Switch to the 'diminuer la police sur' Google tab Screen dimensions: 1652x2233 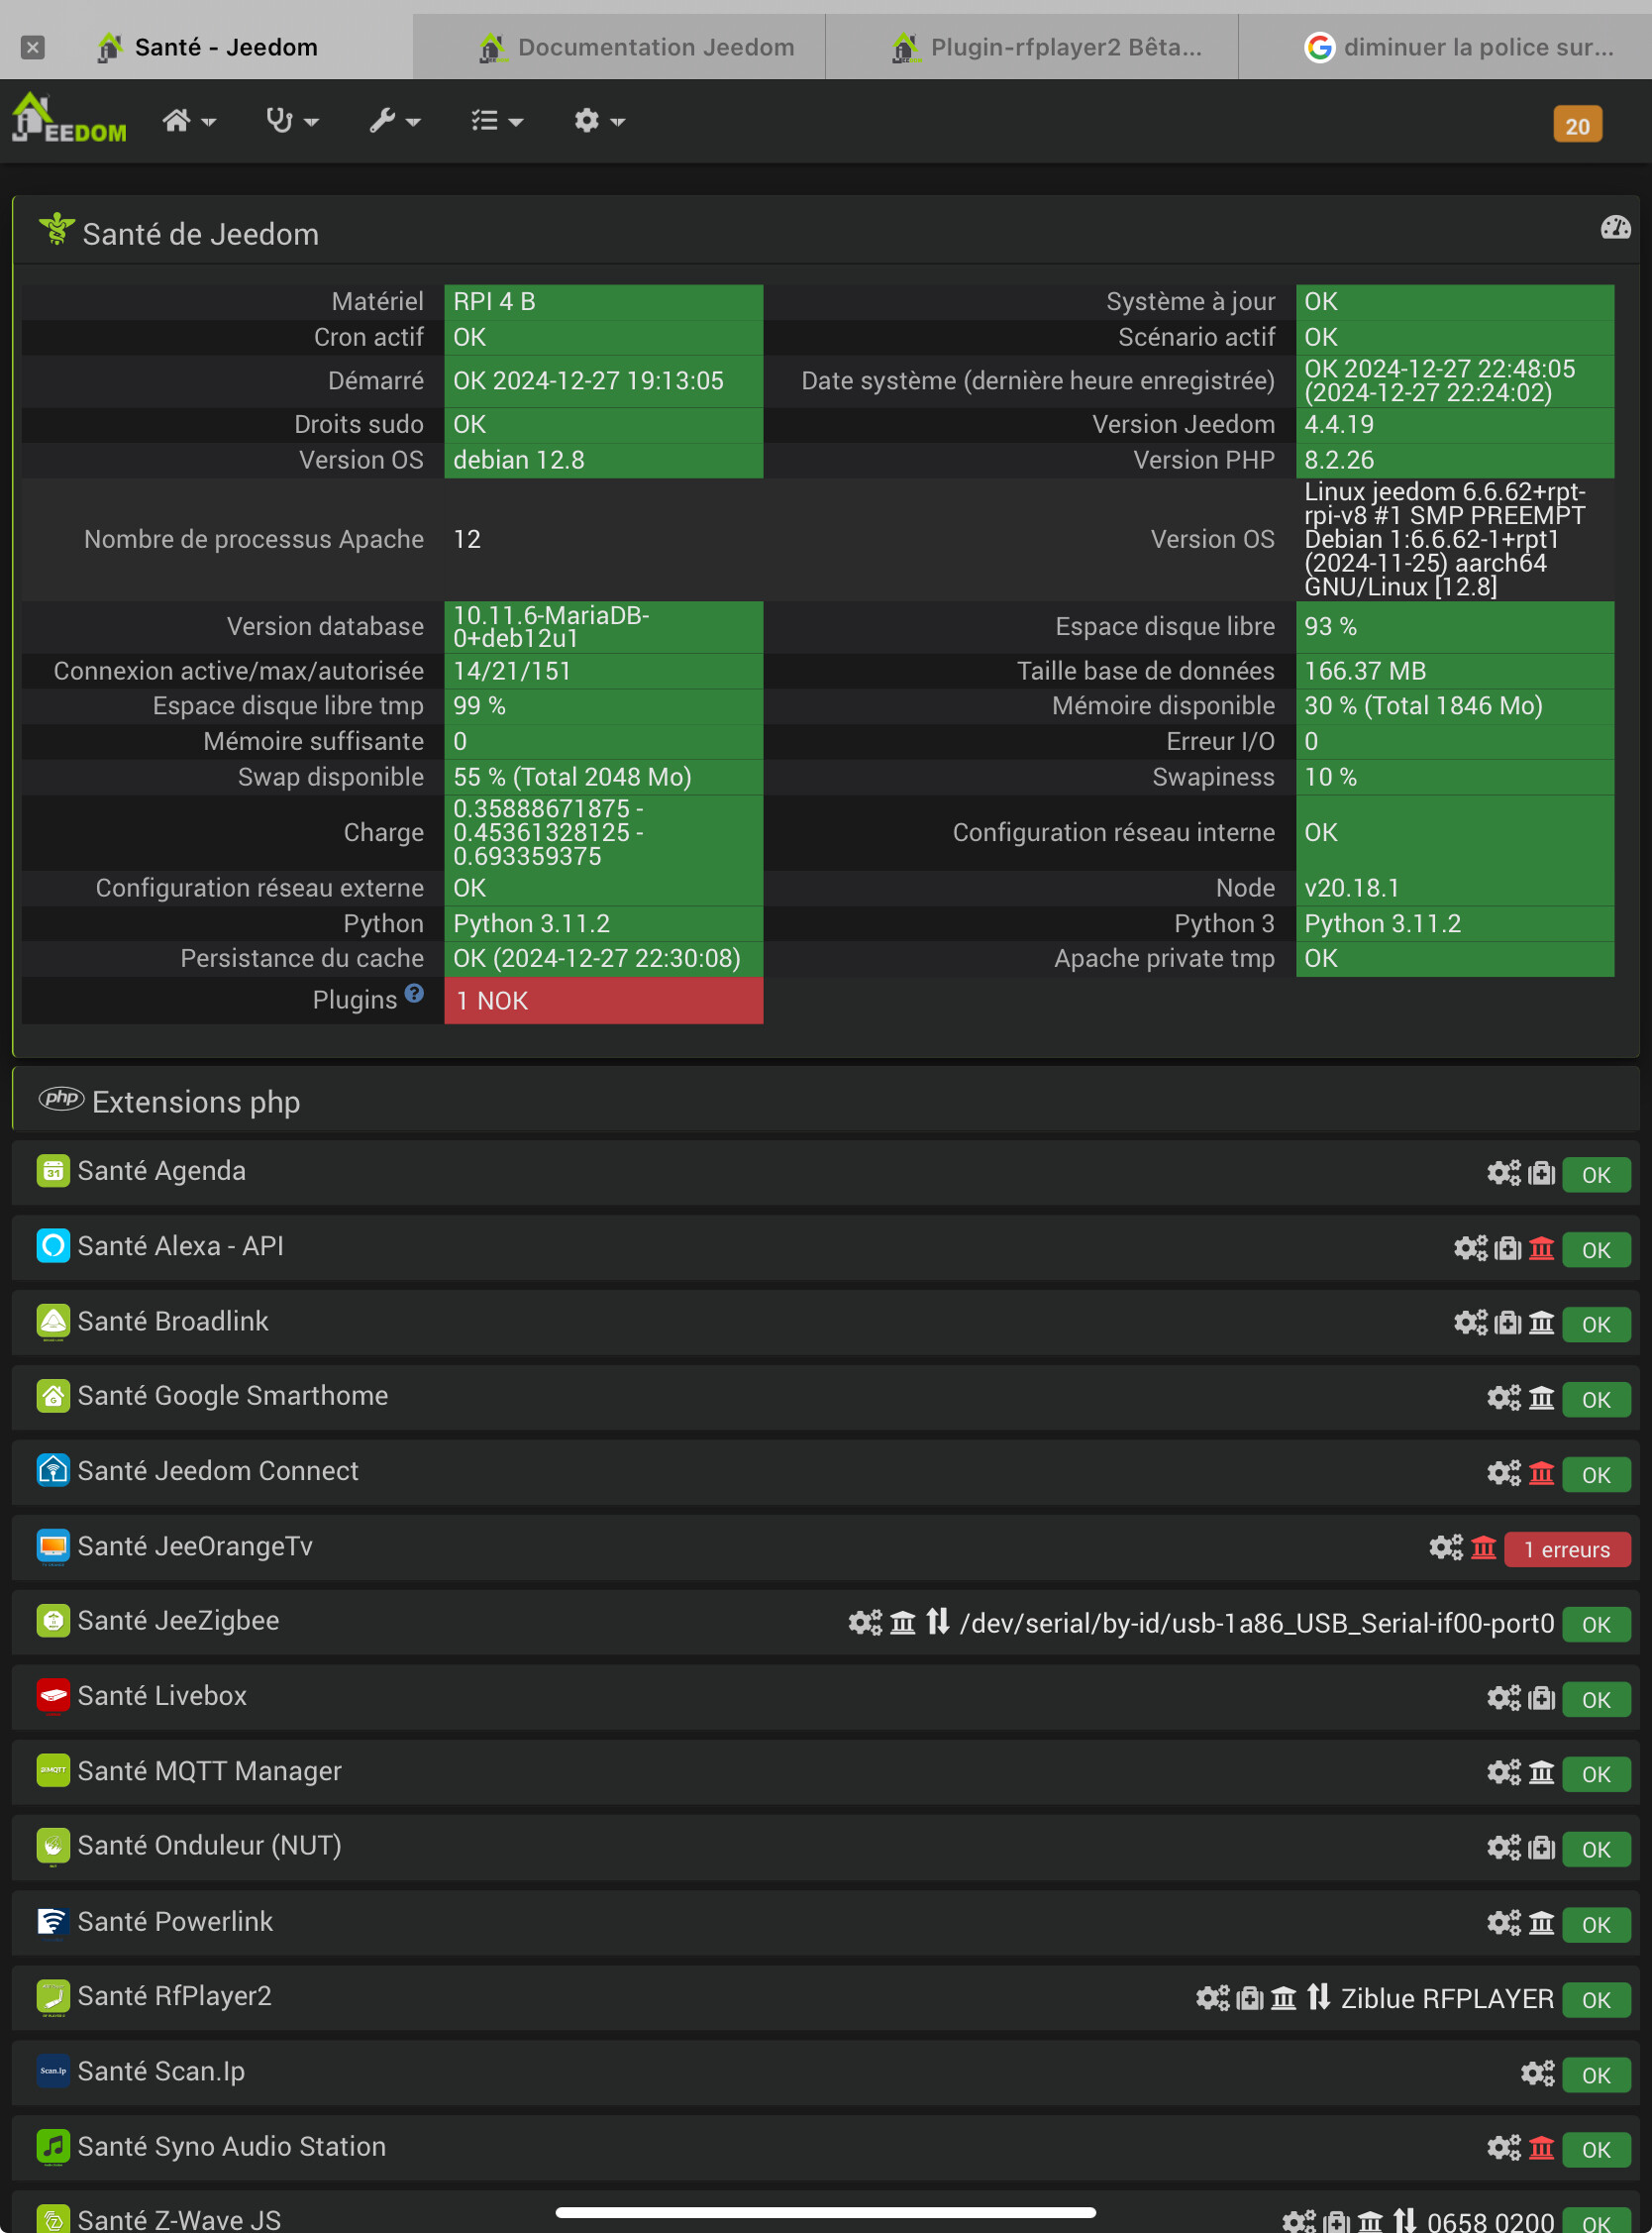1445,47
